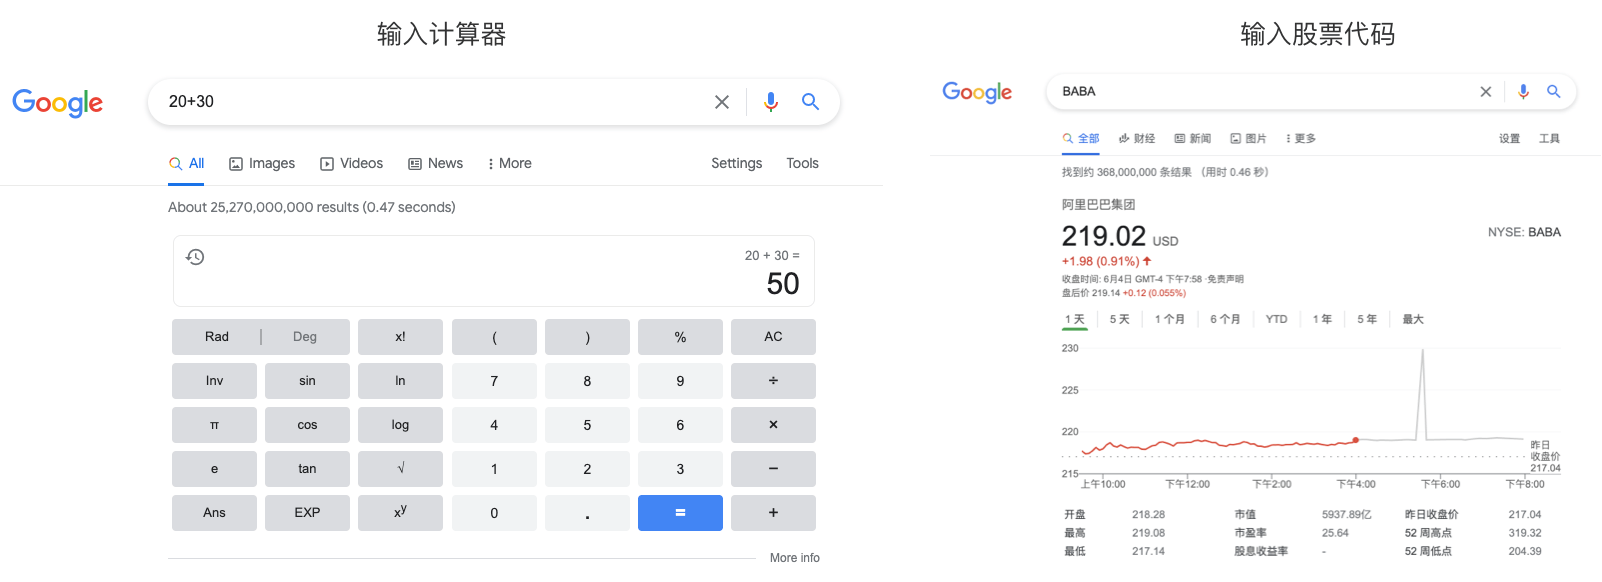Click the digit 5 key
Screen dimensions: 1602x582
[x=587, y=425]
